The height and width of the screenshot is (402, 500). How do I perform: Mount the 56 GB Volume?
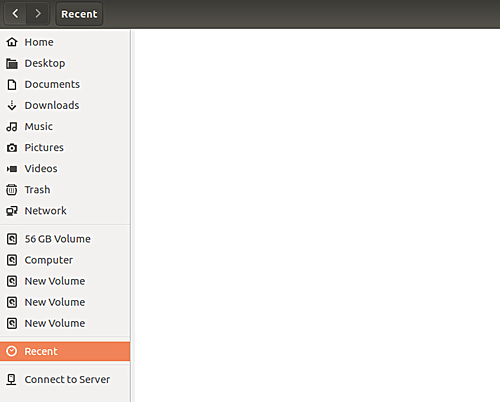point(65,239)
